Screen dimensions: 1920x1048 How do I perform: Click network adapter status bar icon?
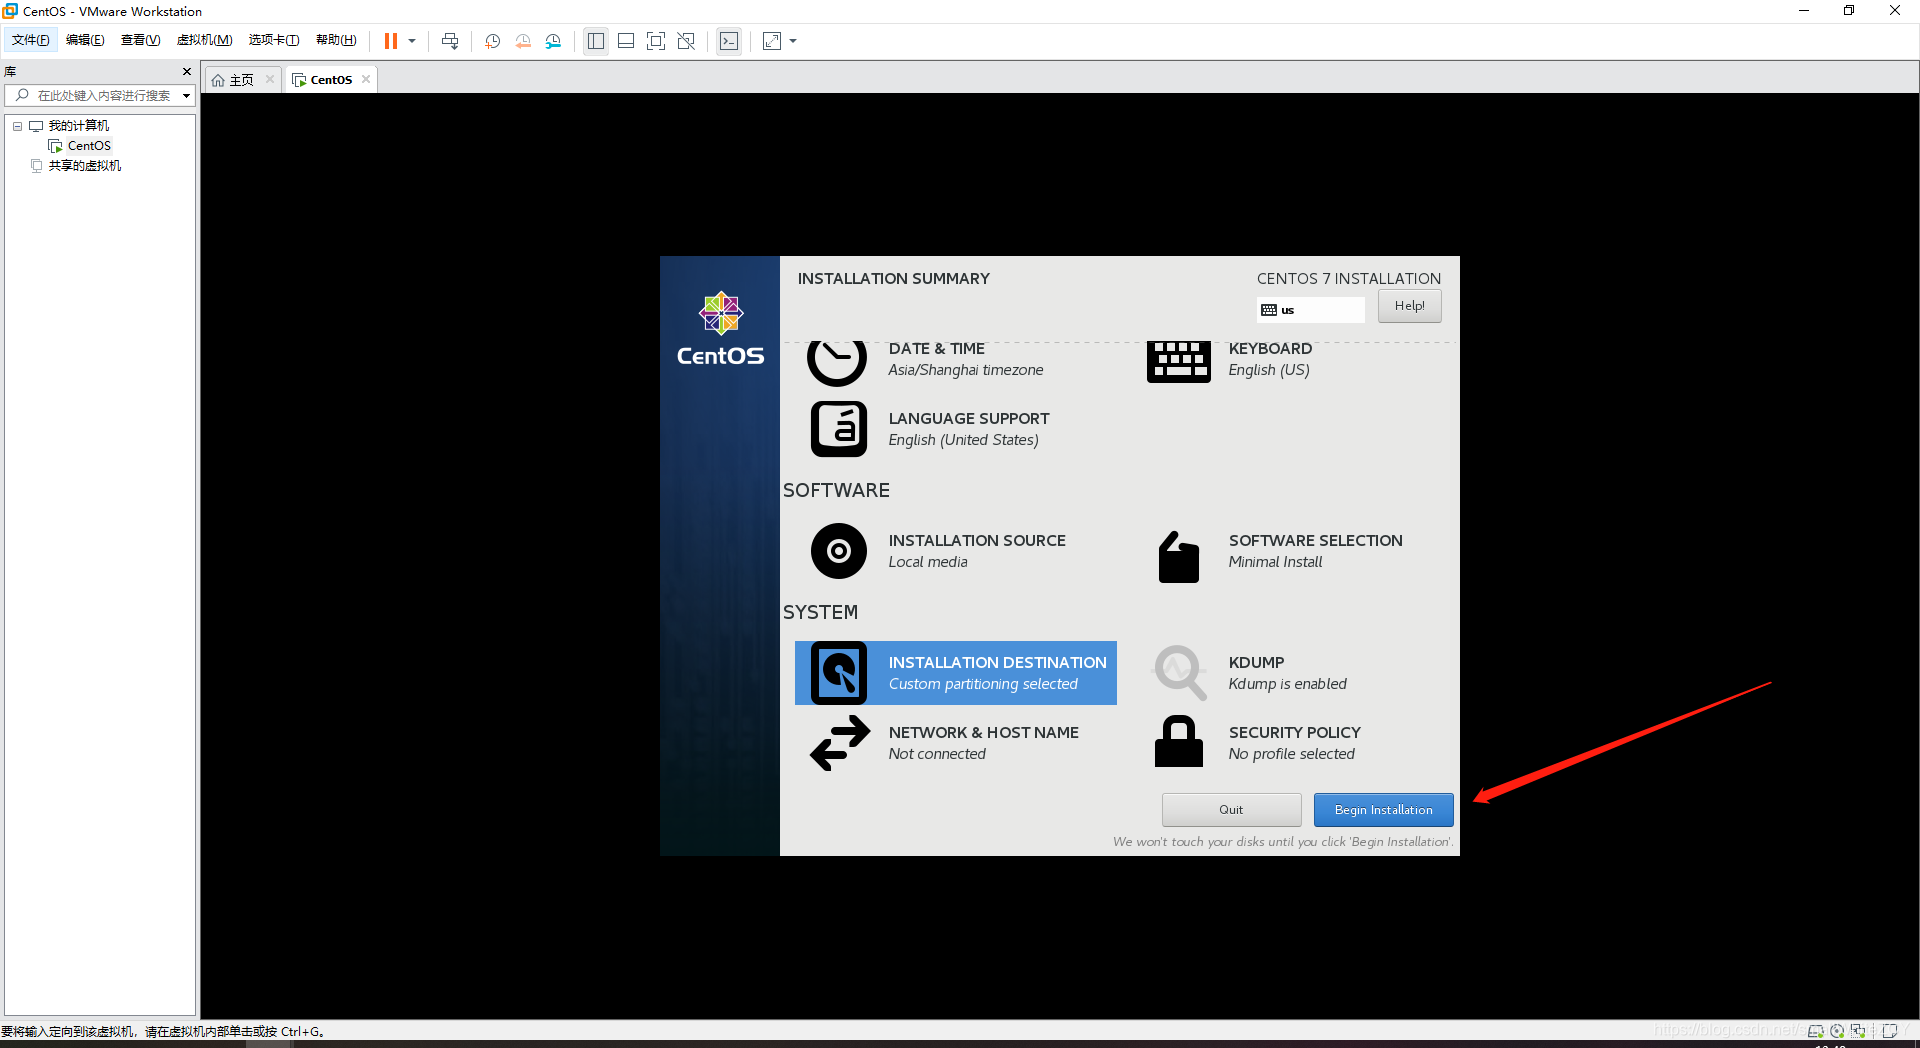tap(1858, 1031)
